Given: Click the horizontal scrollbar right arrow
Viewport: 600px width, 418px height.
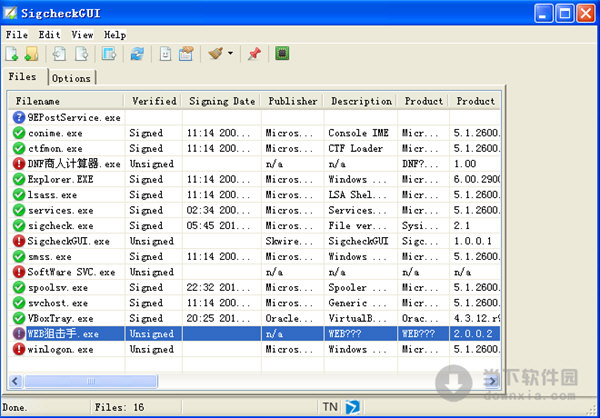Looking at the screenshot, I should click(x=492, y=381).
